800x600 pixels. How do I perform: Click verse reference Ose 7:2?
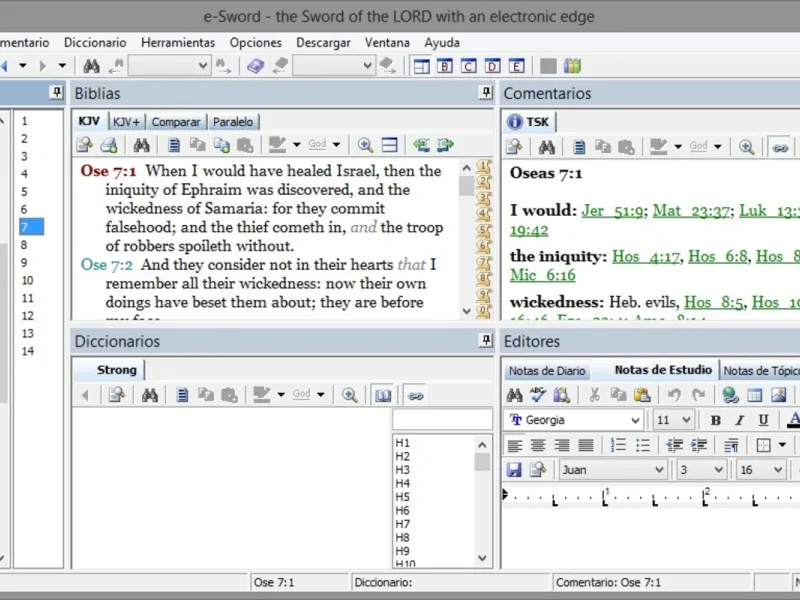[107, 265]
